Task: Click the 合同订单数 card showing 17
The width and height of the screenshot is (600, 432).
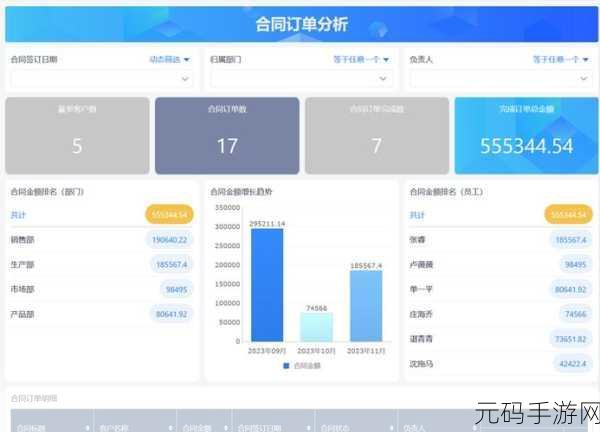Action: [x=227, y=135]
